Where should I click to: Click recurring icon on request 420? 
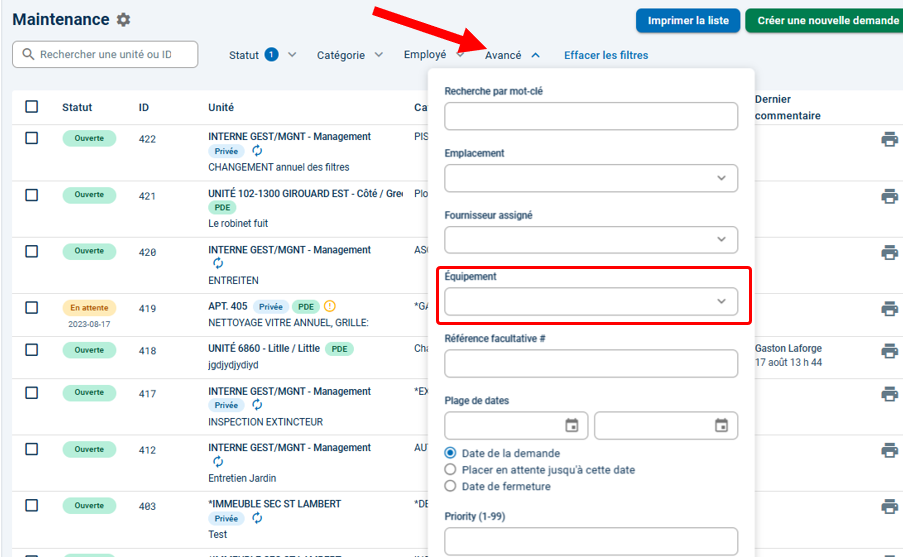[218, 263]
